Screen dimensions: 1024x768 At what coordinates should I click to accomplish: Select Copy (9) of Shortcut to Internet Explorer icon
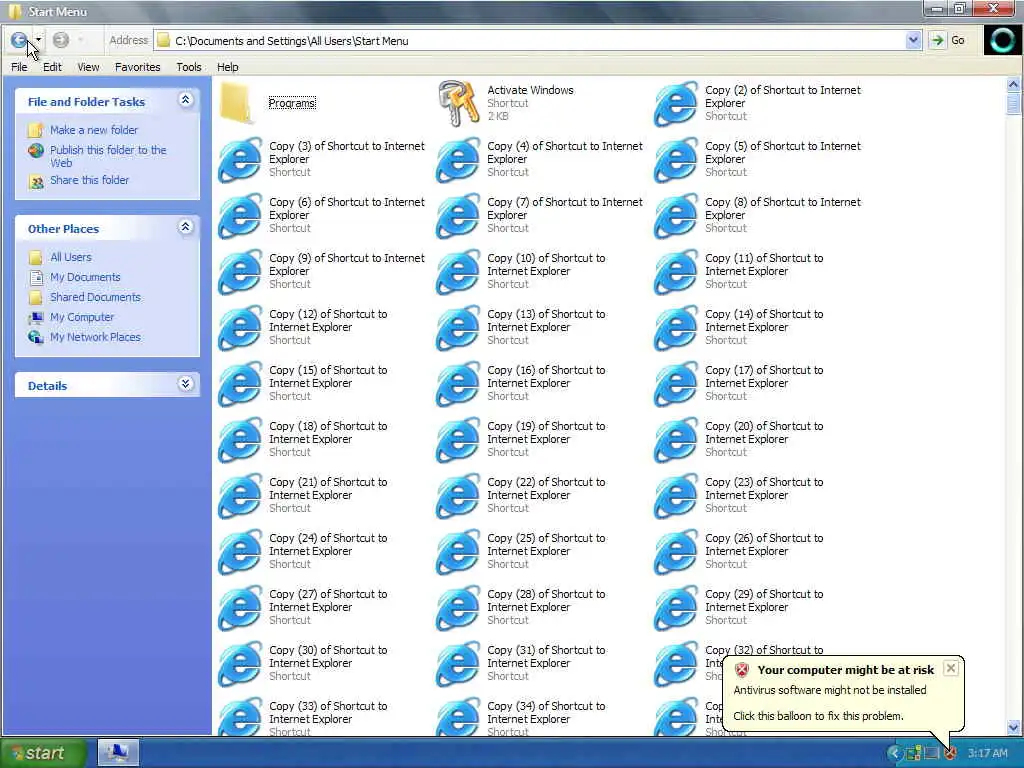tap(240, 272)
